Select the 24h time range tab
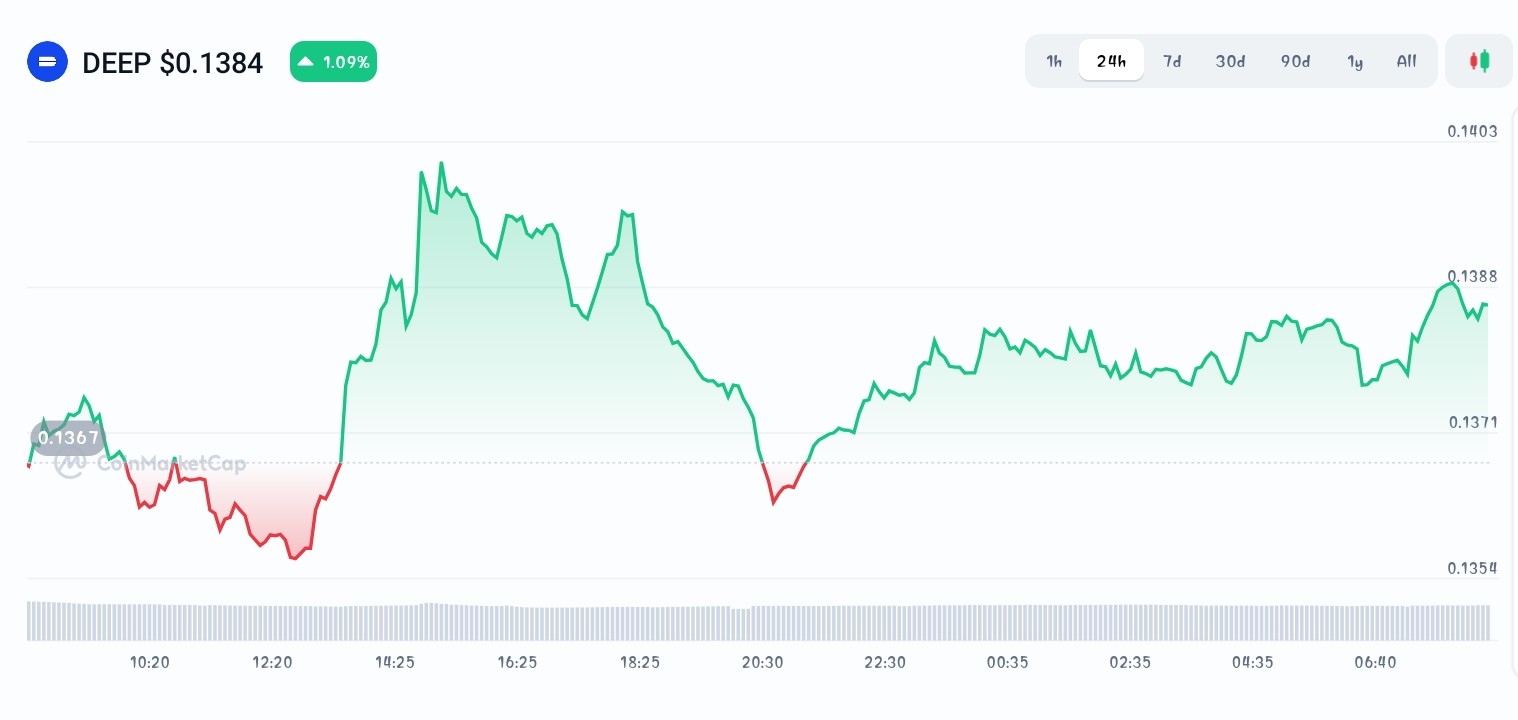Image resolution: width=1518 pixels, height=720 pixels. click(x=1111, y=61)
